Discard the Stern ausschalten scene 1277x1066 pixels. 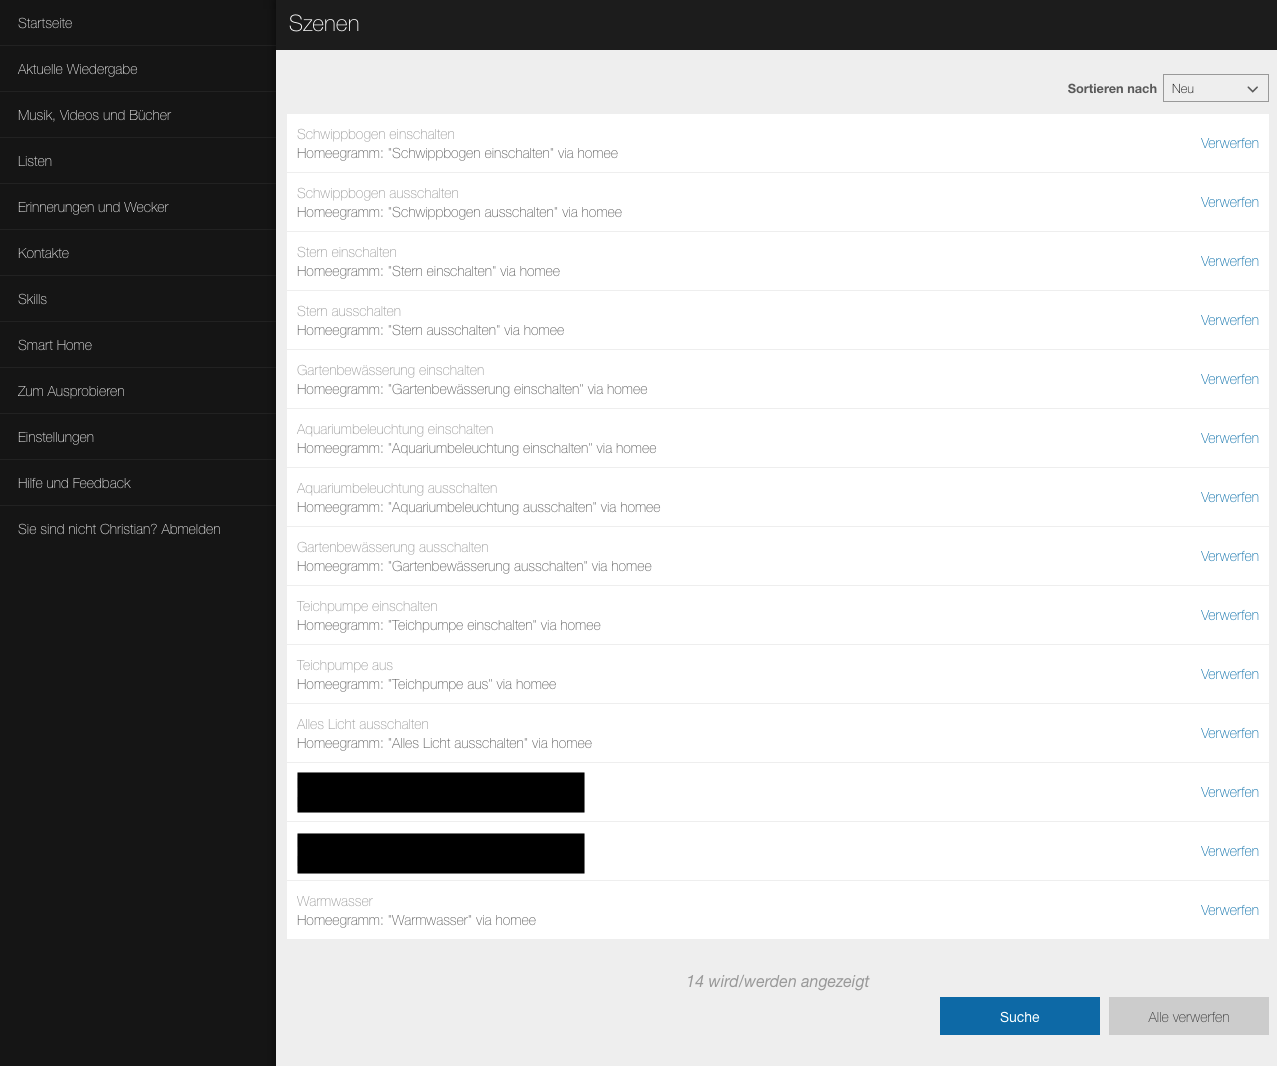coord(1229,320)
